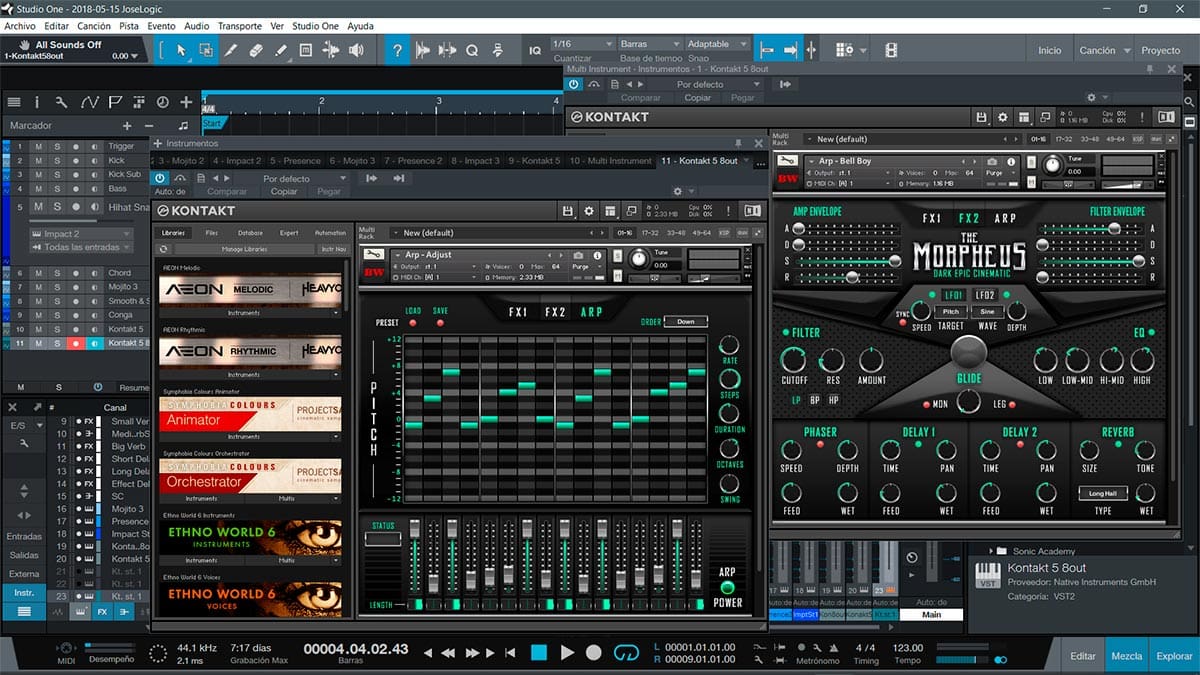The image size is (1200, 675).
Task: Switch to the 9 - Kontakt 5 tab
Action: [x=535, y=160]
